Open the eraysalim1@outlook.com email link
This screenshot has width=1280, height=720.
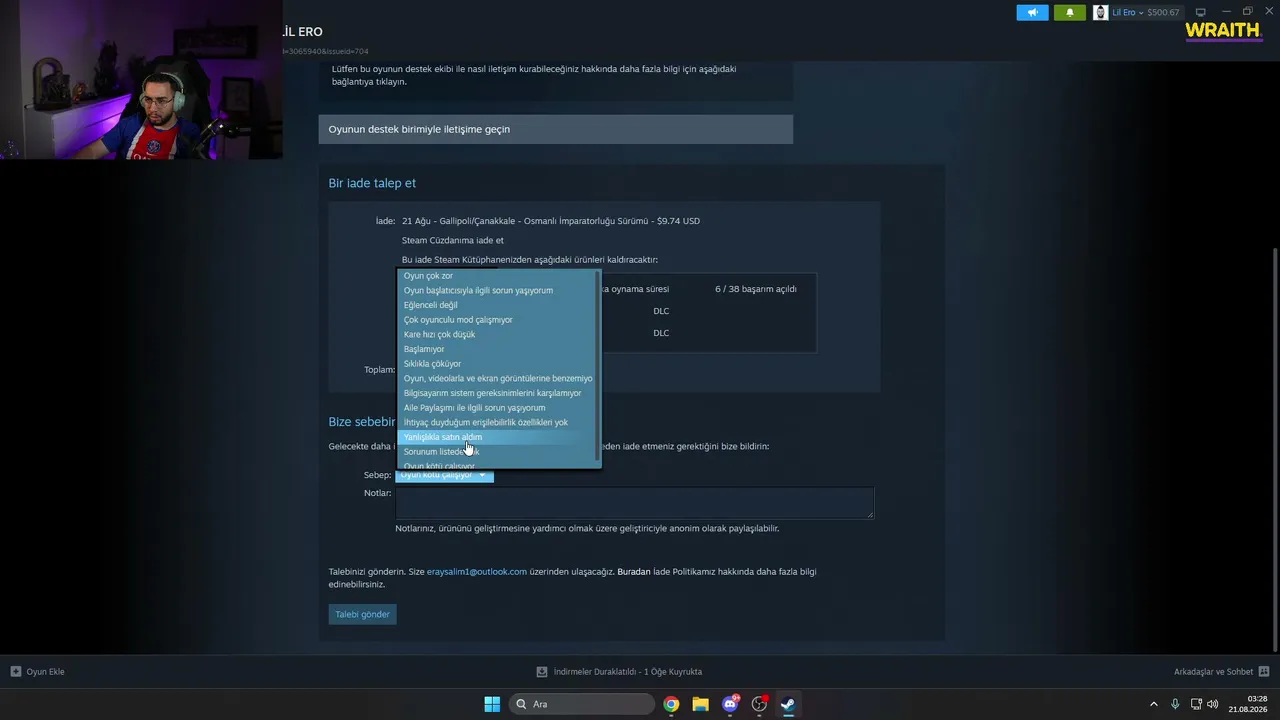point(477,572)
